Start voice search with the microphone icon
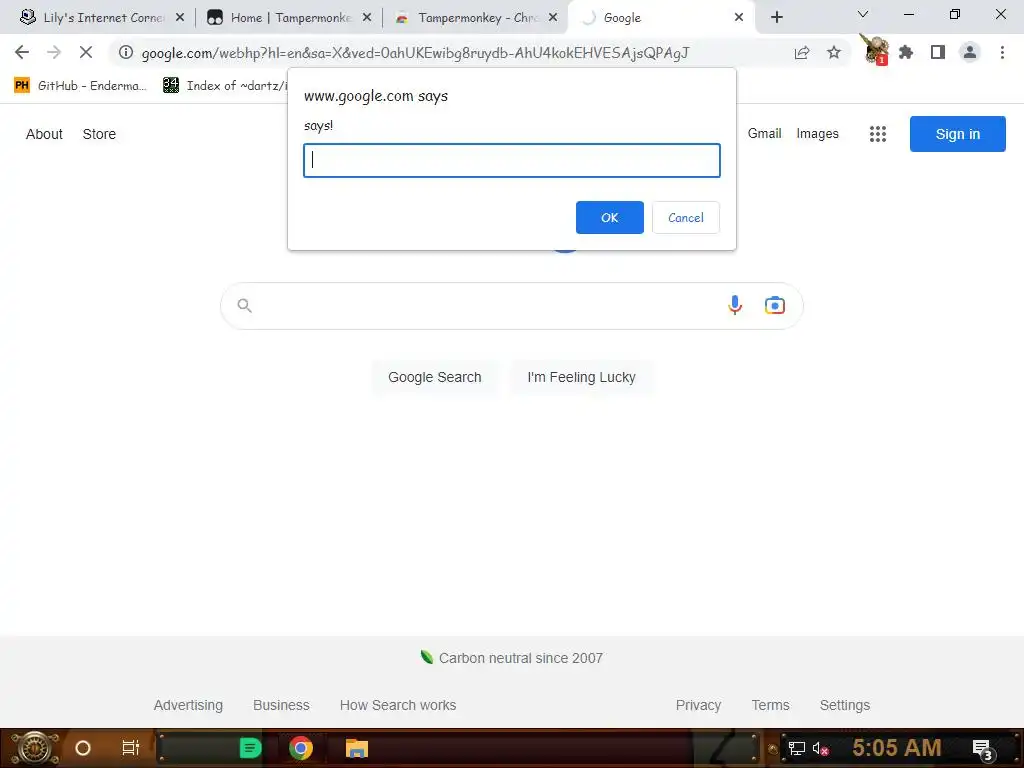The width and height of the screenshot is (1024, 768). pos(735,305)
